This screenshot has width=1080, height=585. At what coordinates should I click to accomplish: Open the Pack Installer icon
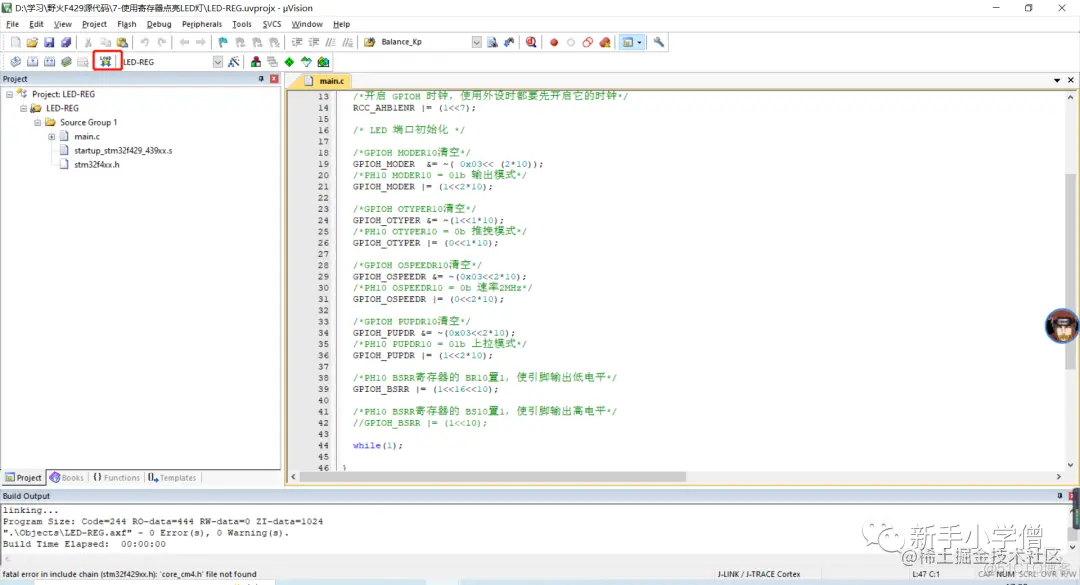coord(323,62)
